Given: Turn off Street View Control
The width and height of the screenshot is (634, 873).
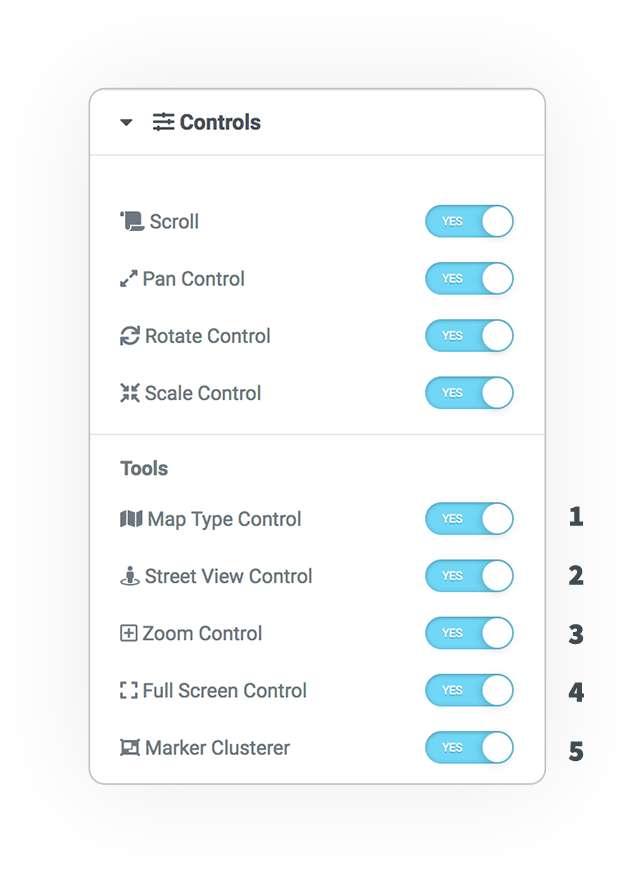Looking at the screenshot, I should 469,576.
